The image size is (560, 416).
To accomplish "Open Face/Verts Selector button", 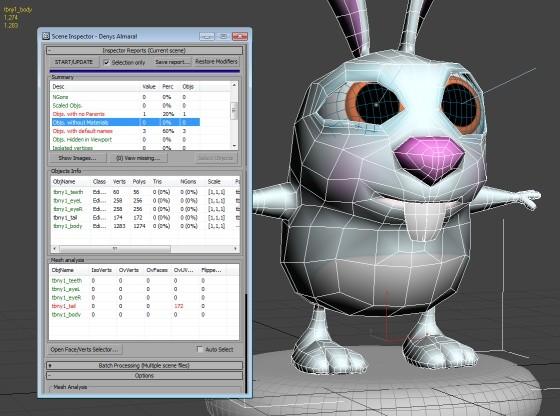I will (x=84, y=350).
